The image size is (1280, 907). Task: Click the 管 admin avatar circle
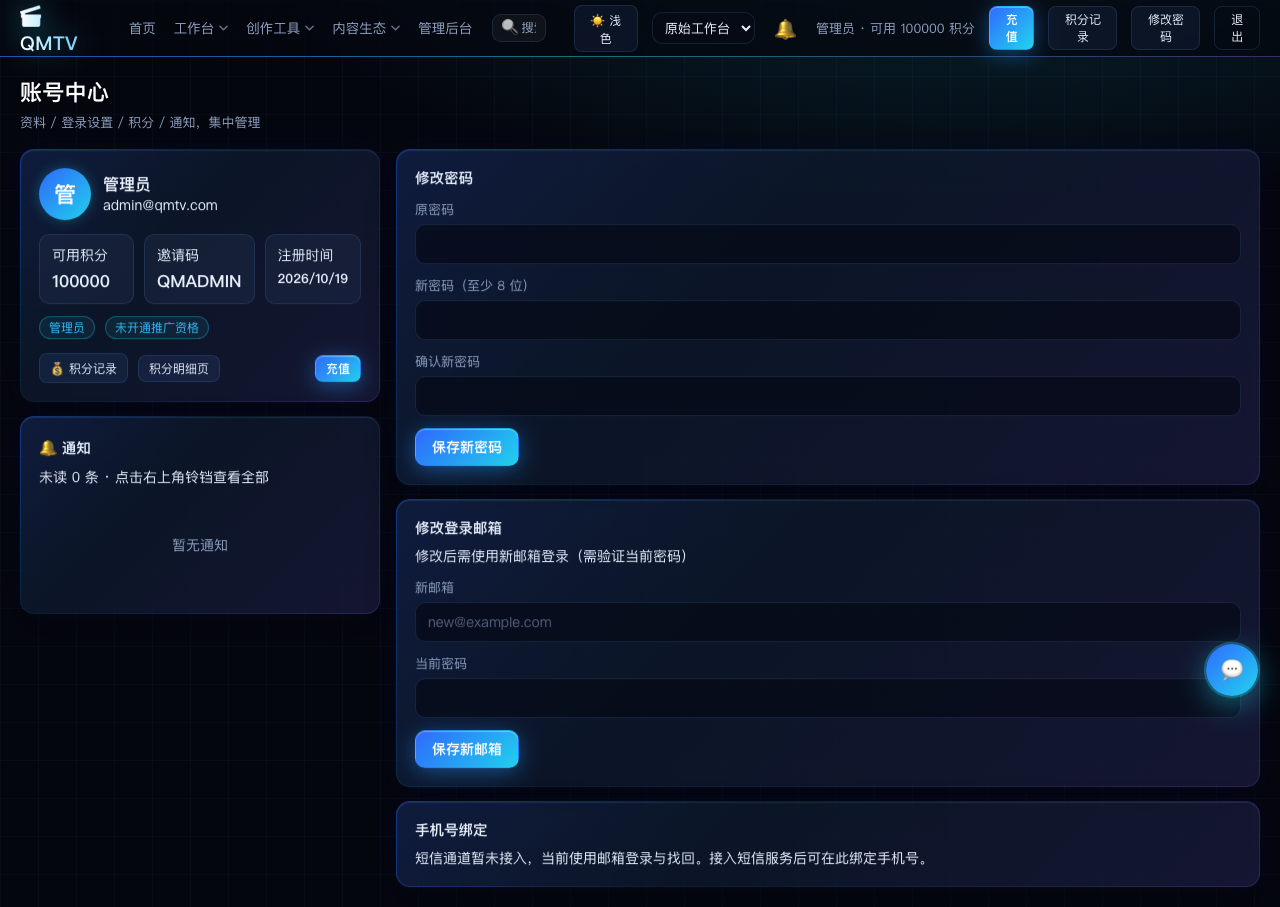pos(65,194)
